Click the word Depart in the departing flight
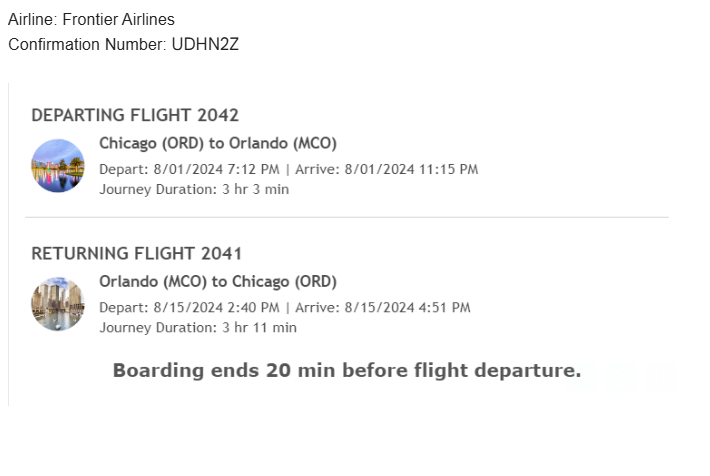Screen dimensions: 710x476 coord(122,169)
